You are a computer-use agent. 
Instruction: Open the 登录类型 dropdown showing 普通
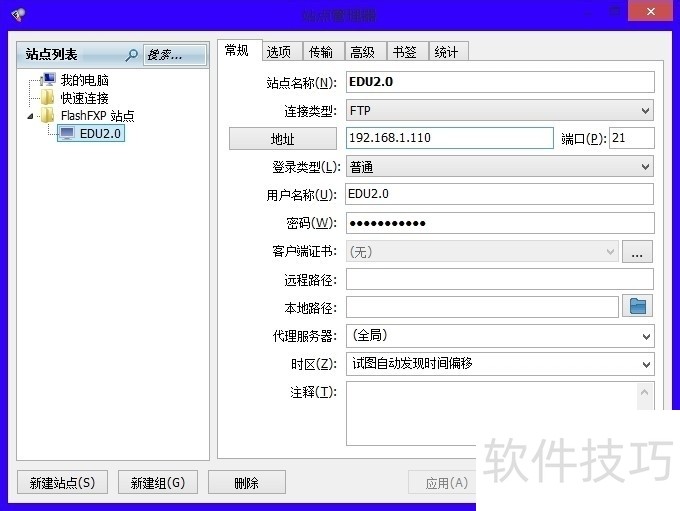point(499,167)
